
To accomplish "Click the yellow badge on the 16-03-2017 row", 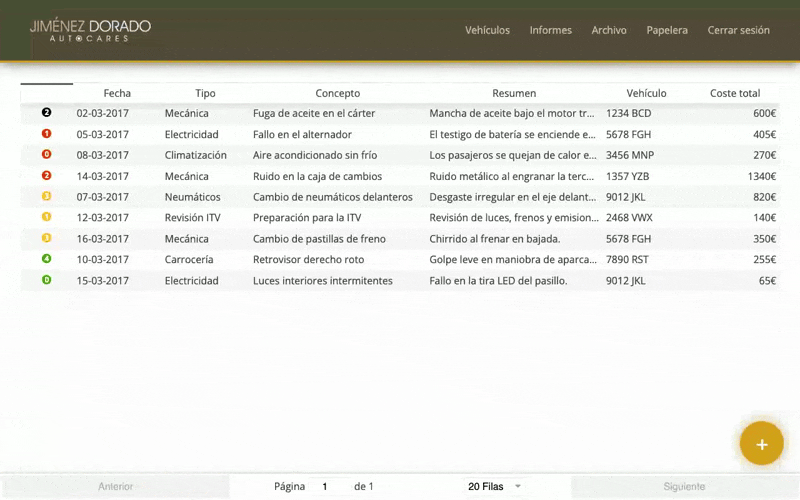I will (46, 238).
